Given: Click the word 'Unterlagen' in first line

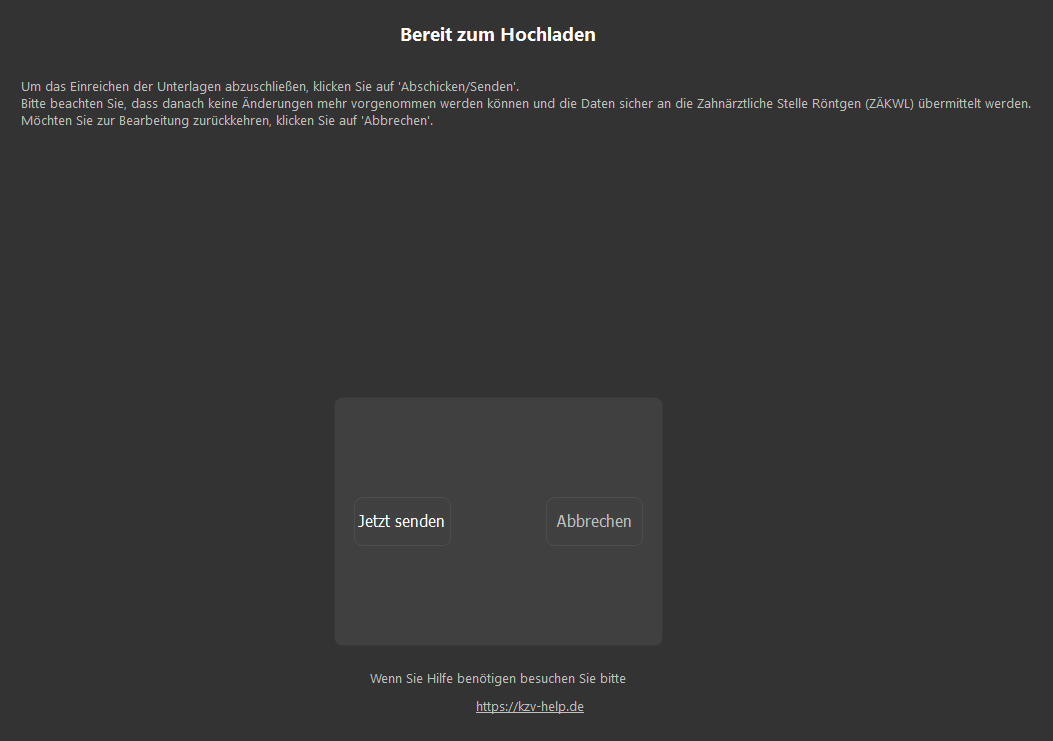Looking at the screenshot, I should [x=189, y=86].
